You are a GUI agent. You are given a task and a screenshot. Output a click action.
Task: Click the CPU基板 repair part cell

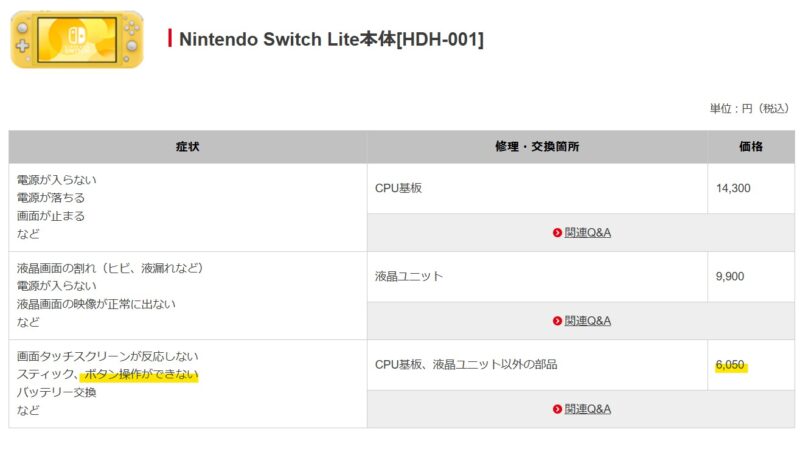coord(537,188)
